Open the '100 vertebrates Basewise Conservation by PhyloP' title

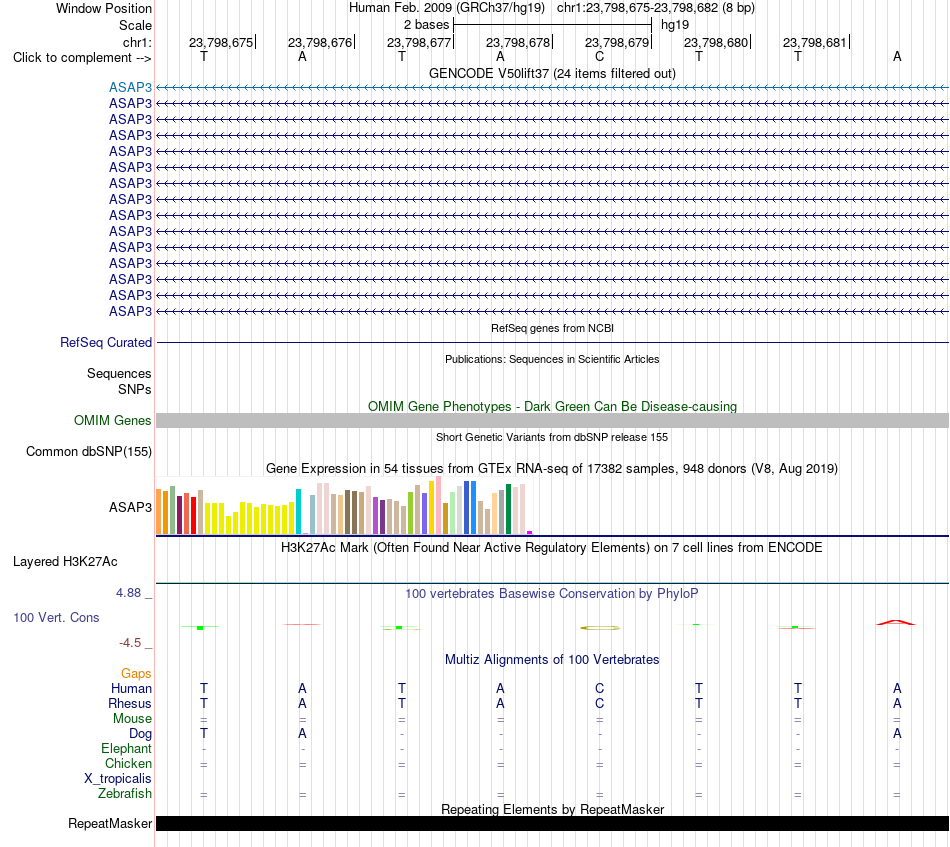[552, 594]
